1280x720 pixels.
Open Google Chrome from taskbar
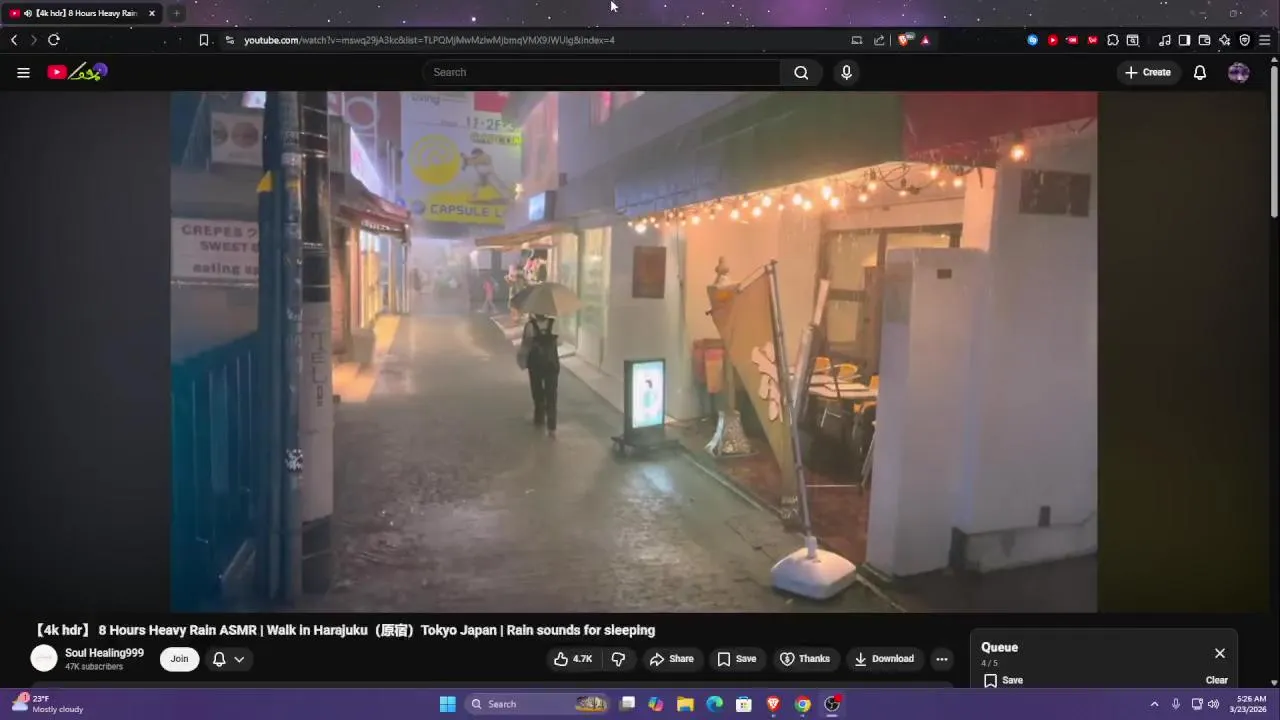tap(802, 704)
